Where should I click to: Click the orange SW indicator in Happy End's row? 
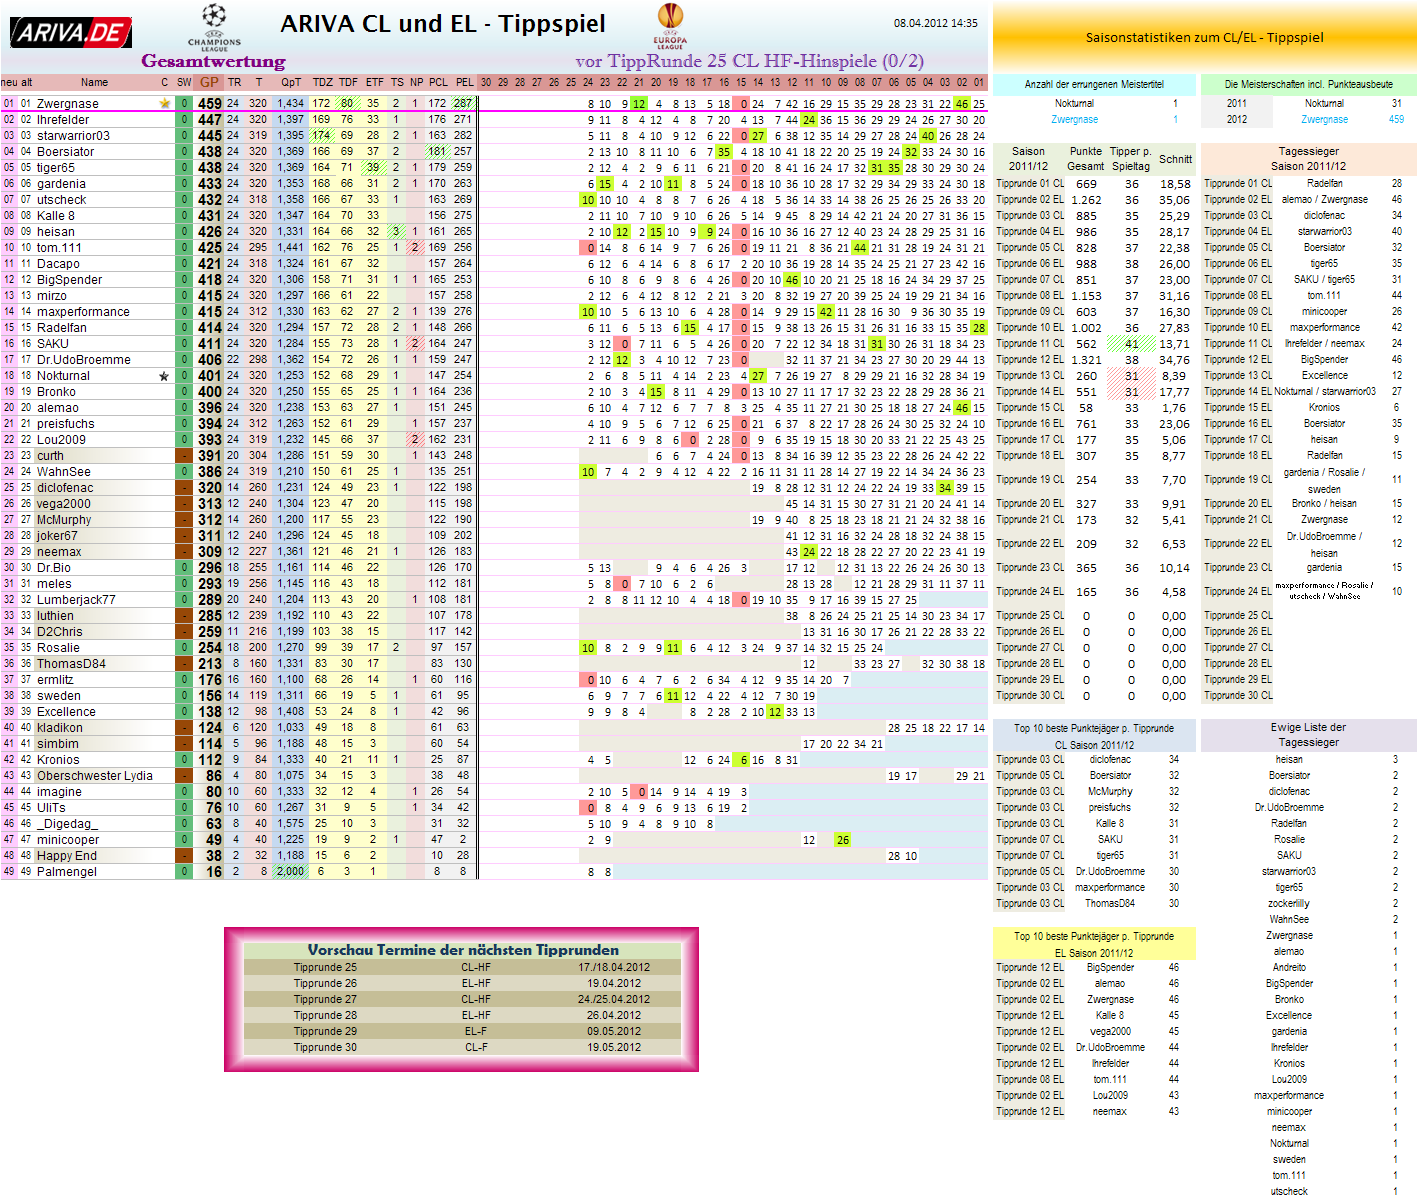click(184, 856)
